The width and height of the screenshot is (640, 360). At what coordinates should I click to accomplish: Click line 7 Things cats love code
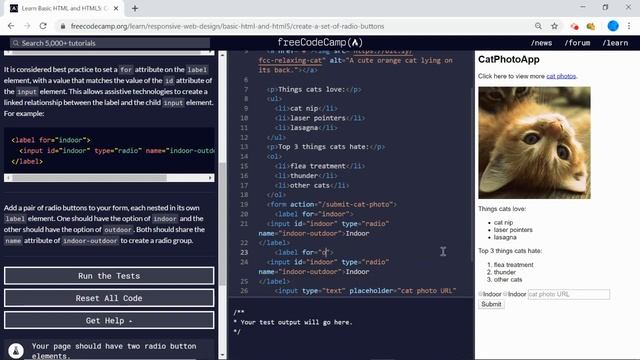[x=314, y=89]
